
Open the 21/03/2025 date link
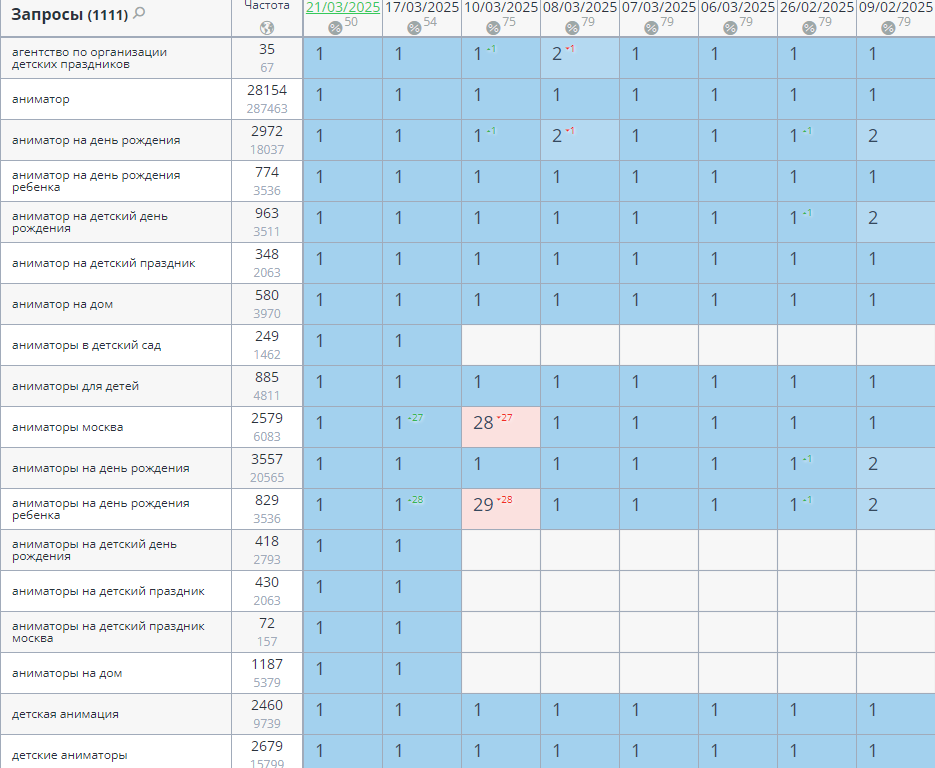click(x=343, y=7)
